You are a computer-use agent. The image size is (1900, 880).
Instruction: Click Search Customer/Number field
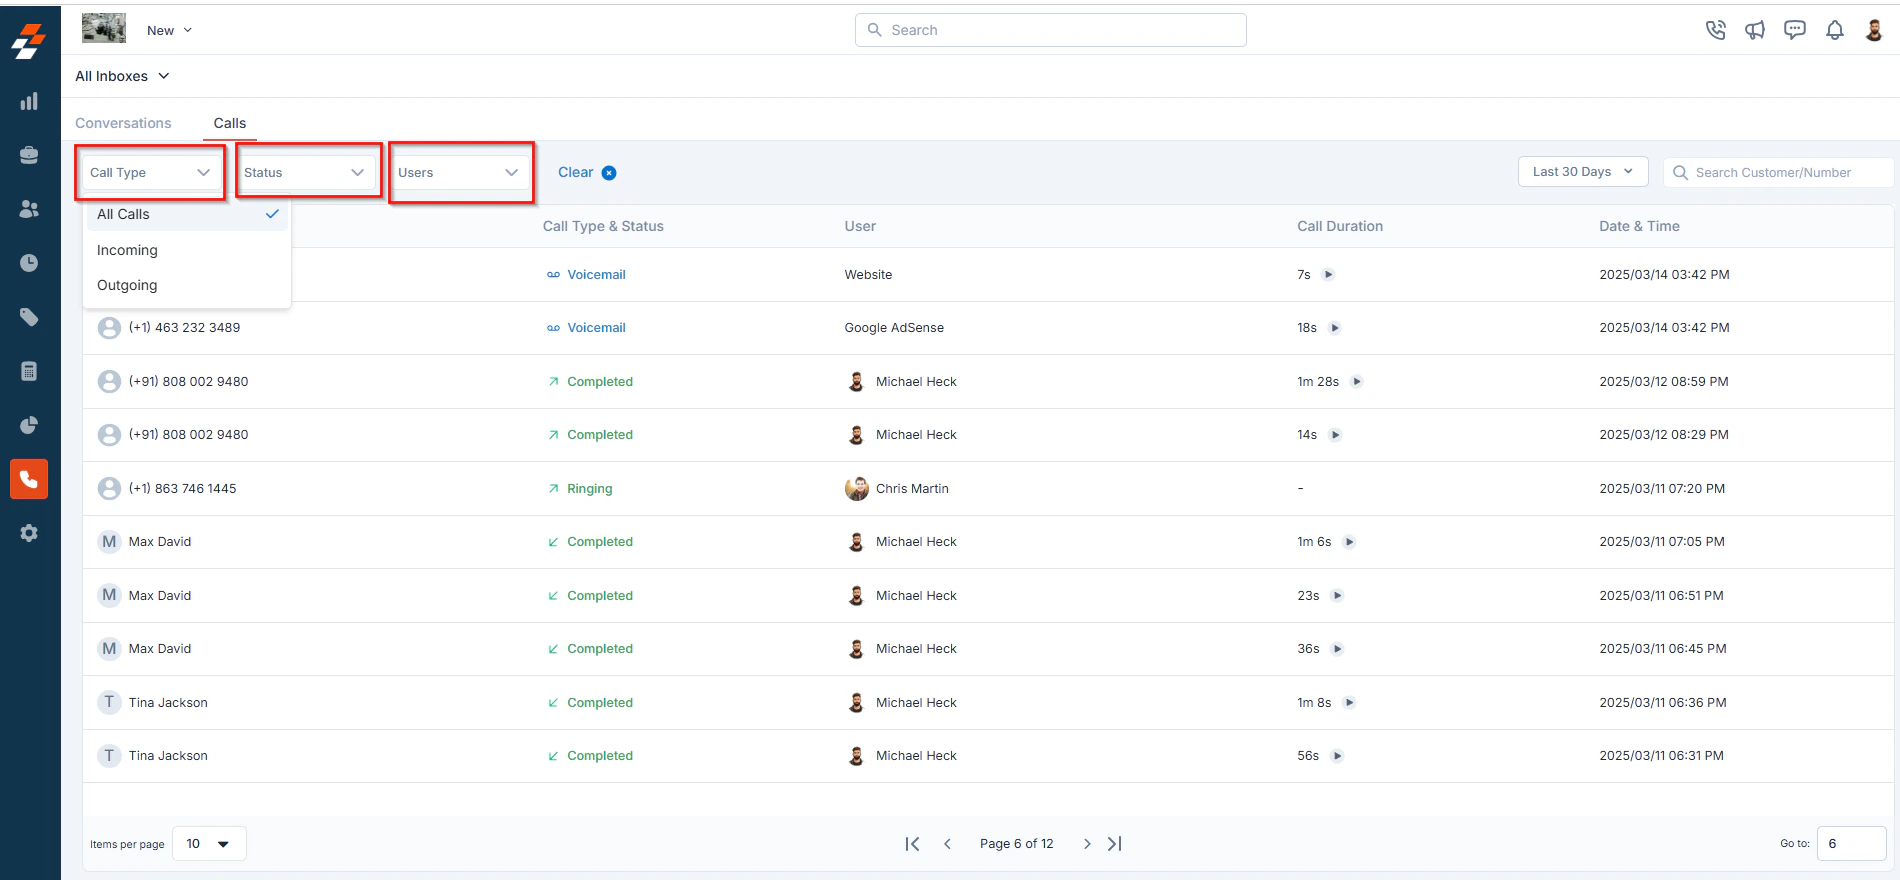[1778, 172]
